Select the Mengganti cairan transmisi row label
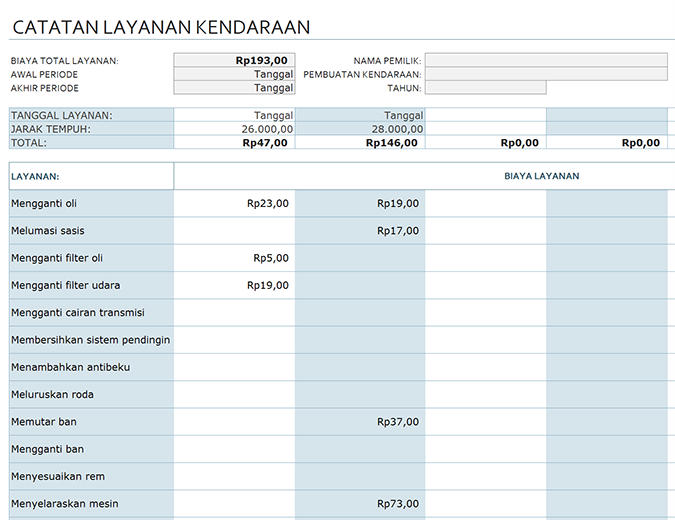Viewport: 675px width, 520px height. [x=91, y=313]
